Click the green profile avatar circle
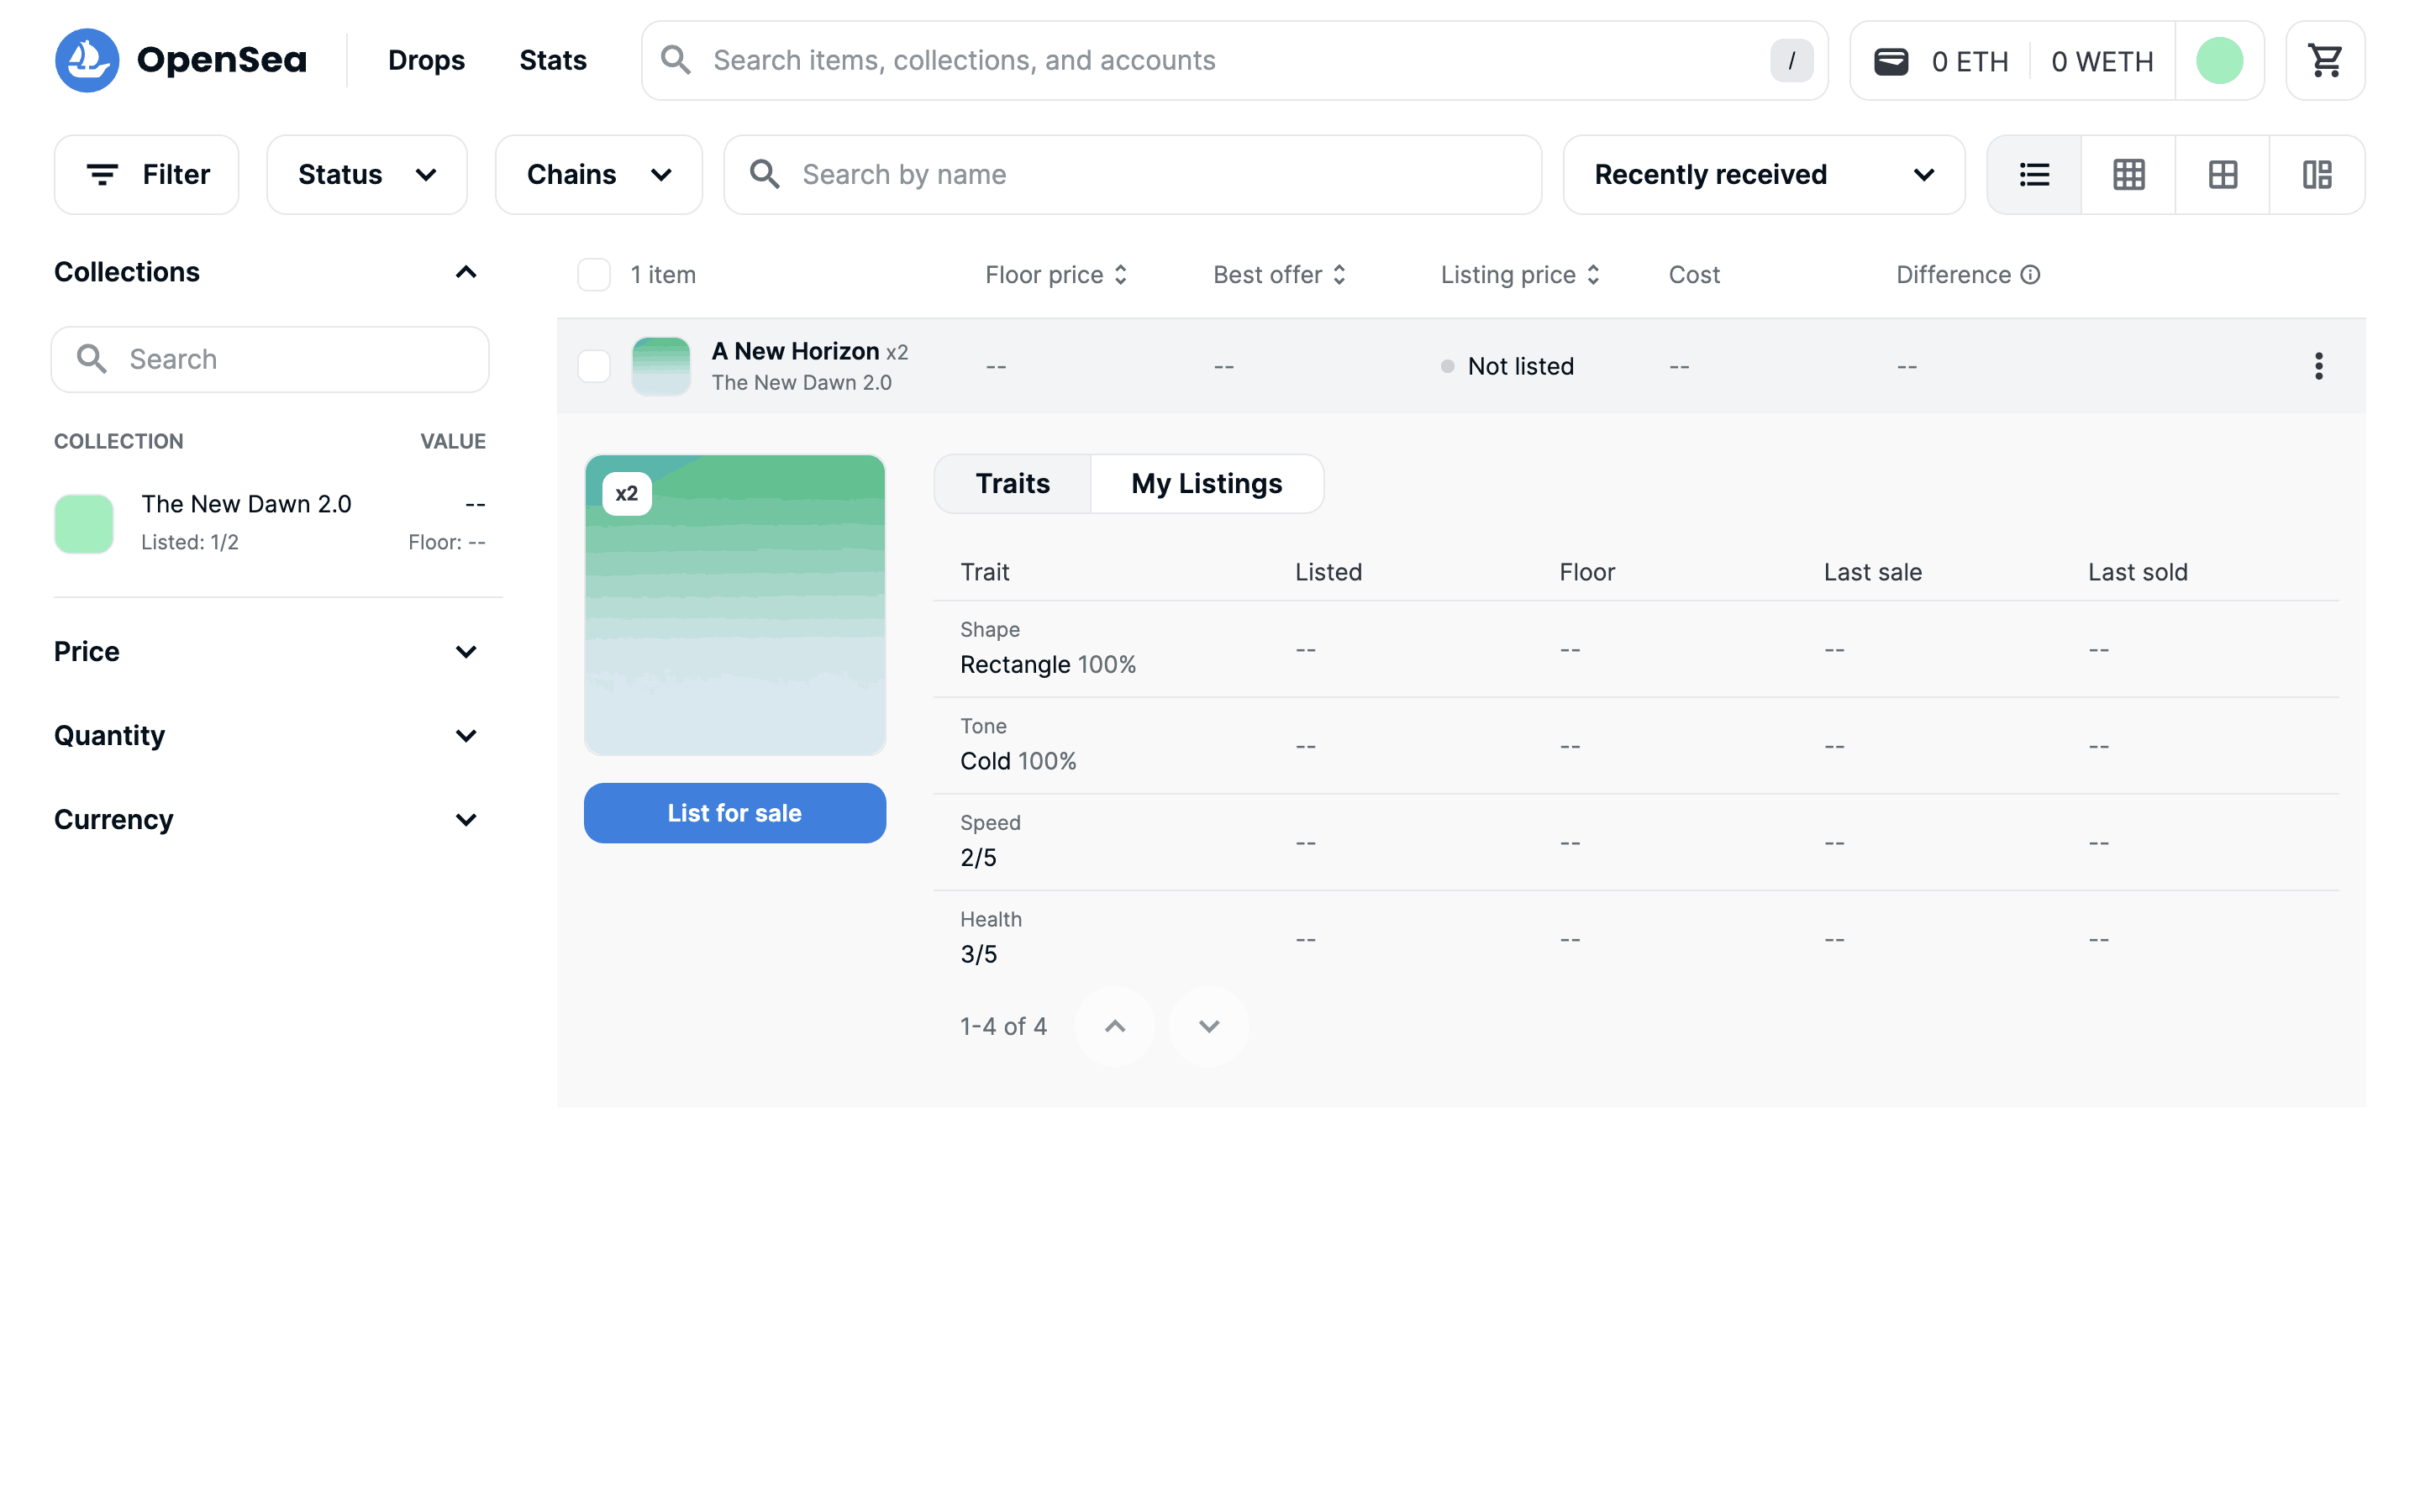The height and width of the screenshot is (1512, 2420). click(2218, 61)
